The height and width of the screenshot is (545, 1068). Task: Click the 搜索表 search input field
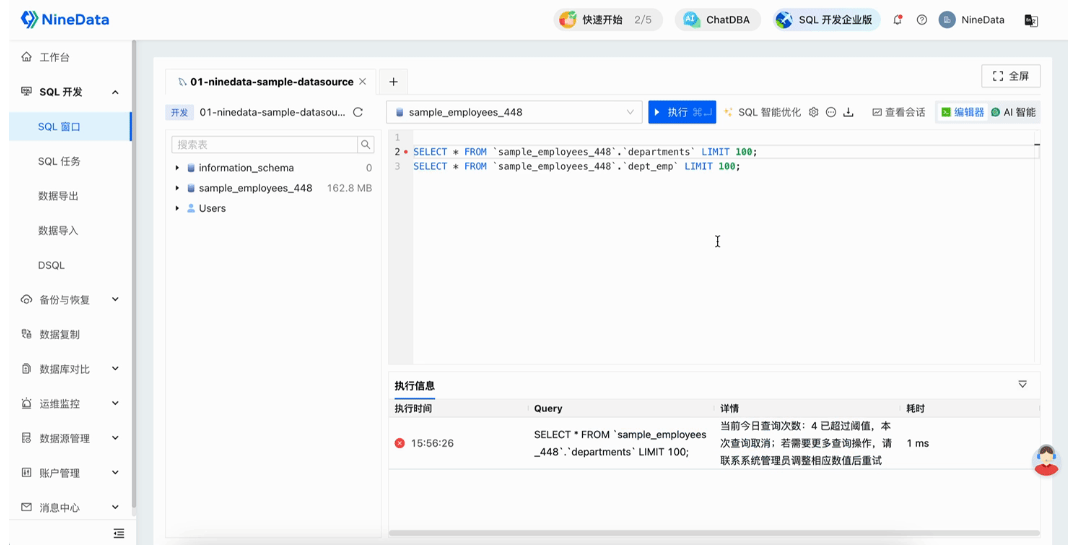265,145
